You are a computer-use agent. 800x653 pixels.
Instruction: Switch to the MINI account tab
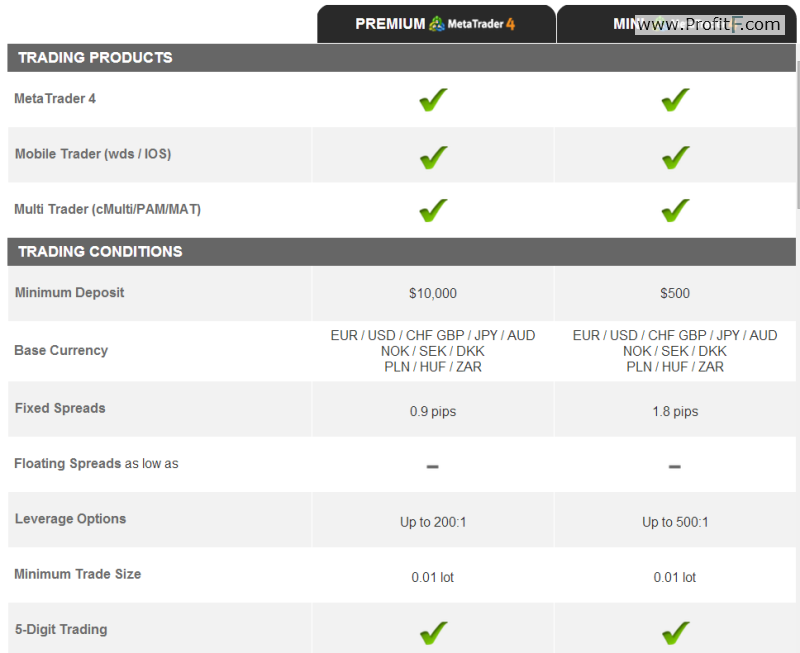[x=677, y=24]
